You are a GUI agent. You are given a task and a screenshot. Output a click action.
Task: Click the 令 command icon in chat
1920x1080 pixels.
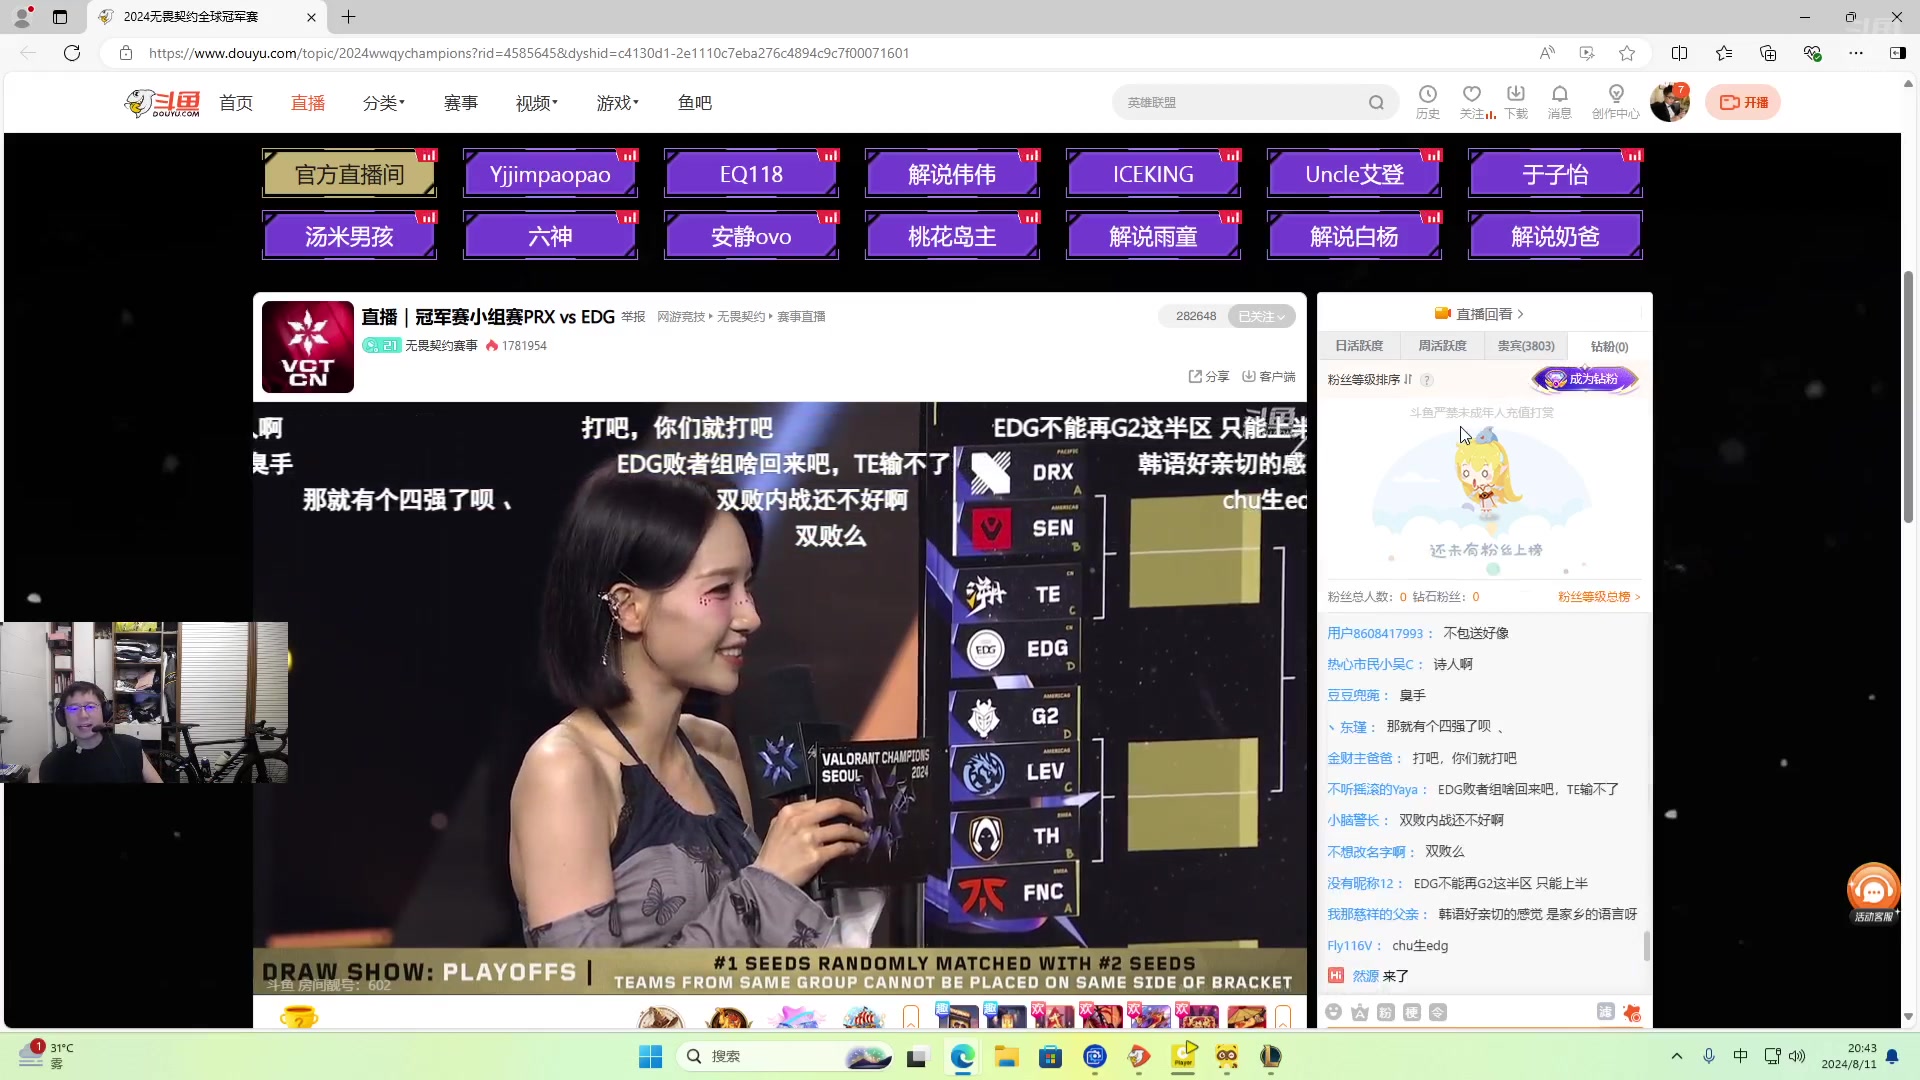1437,1012
